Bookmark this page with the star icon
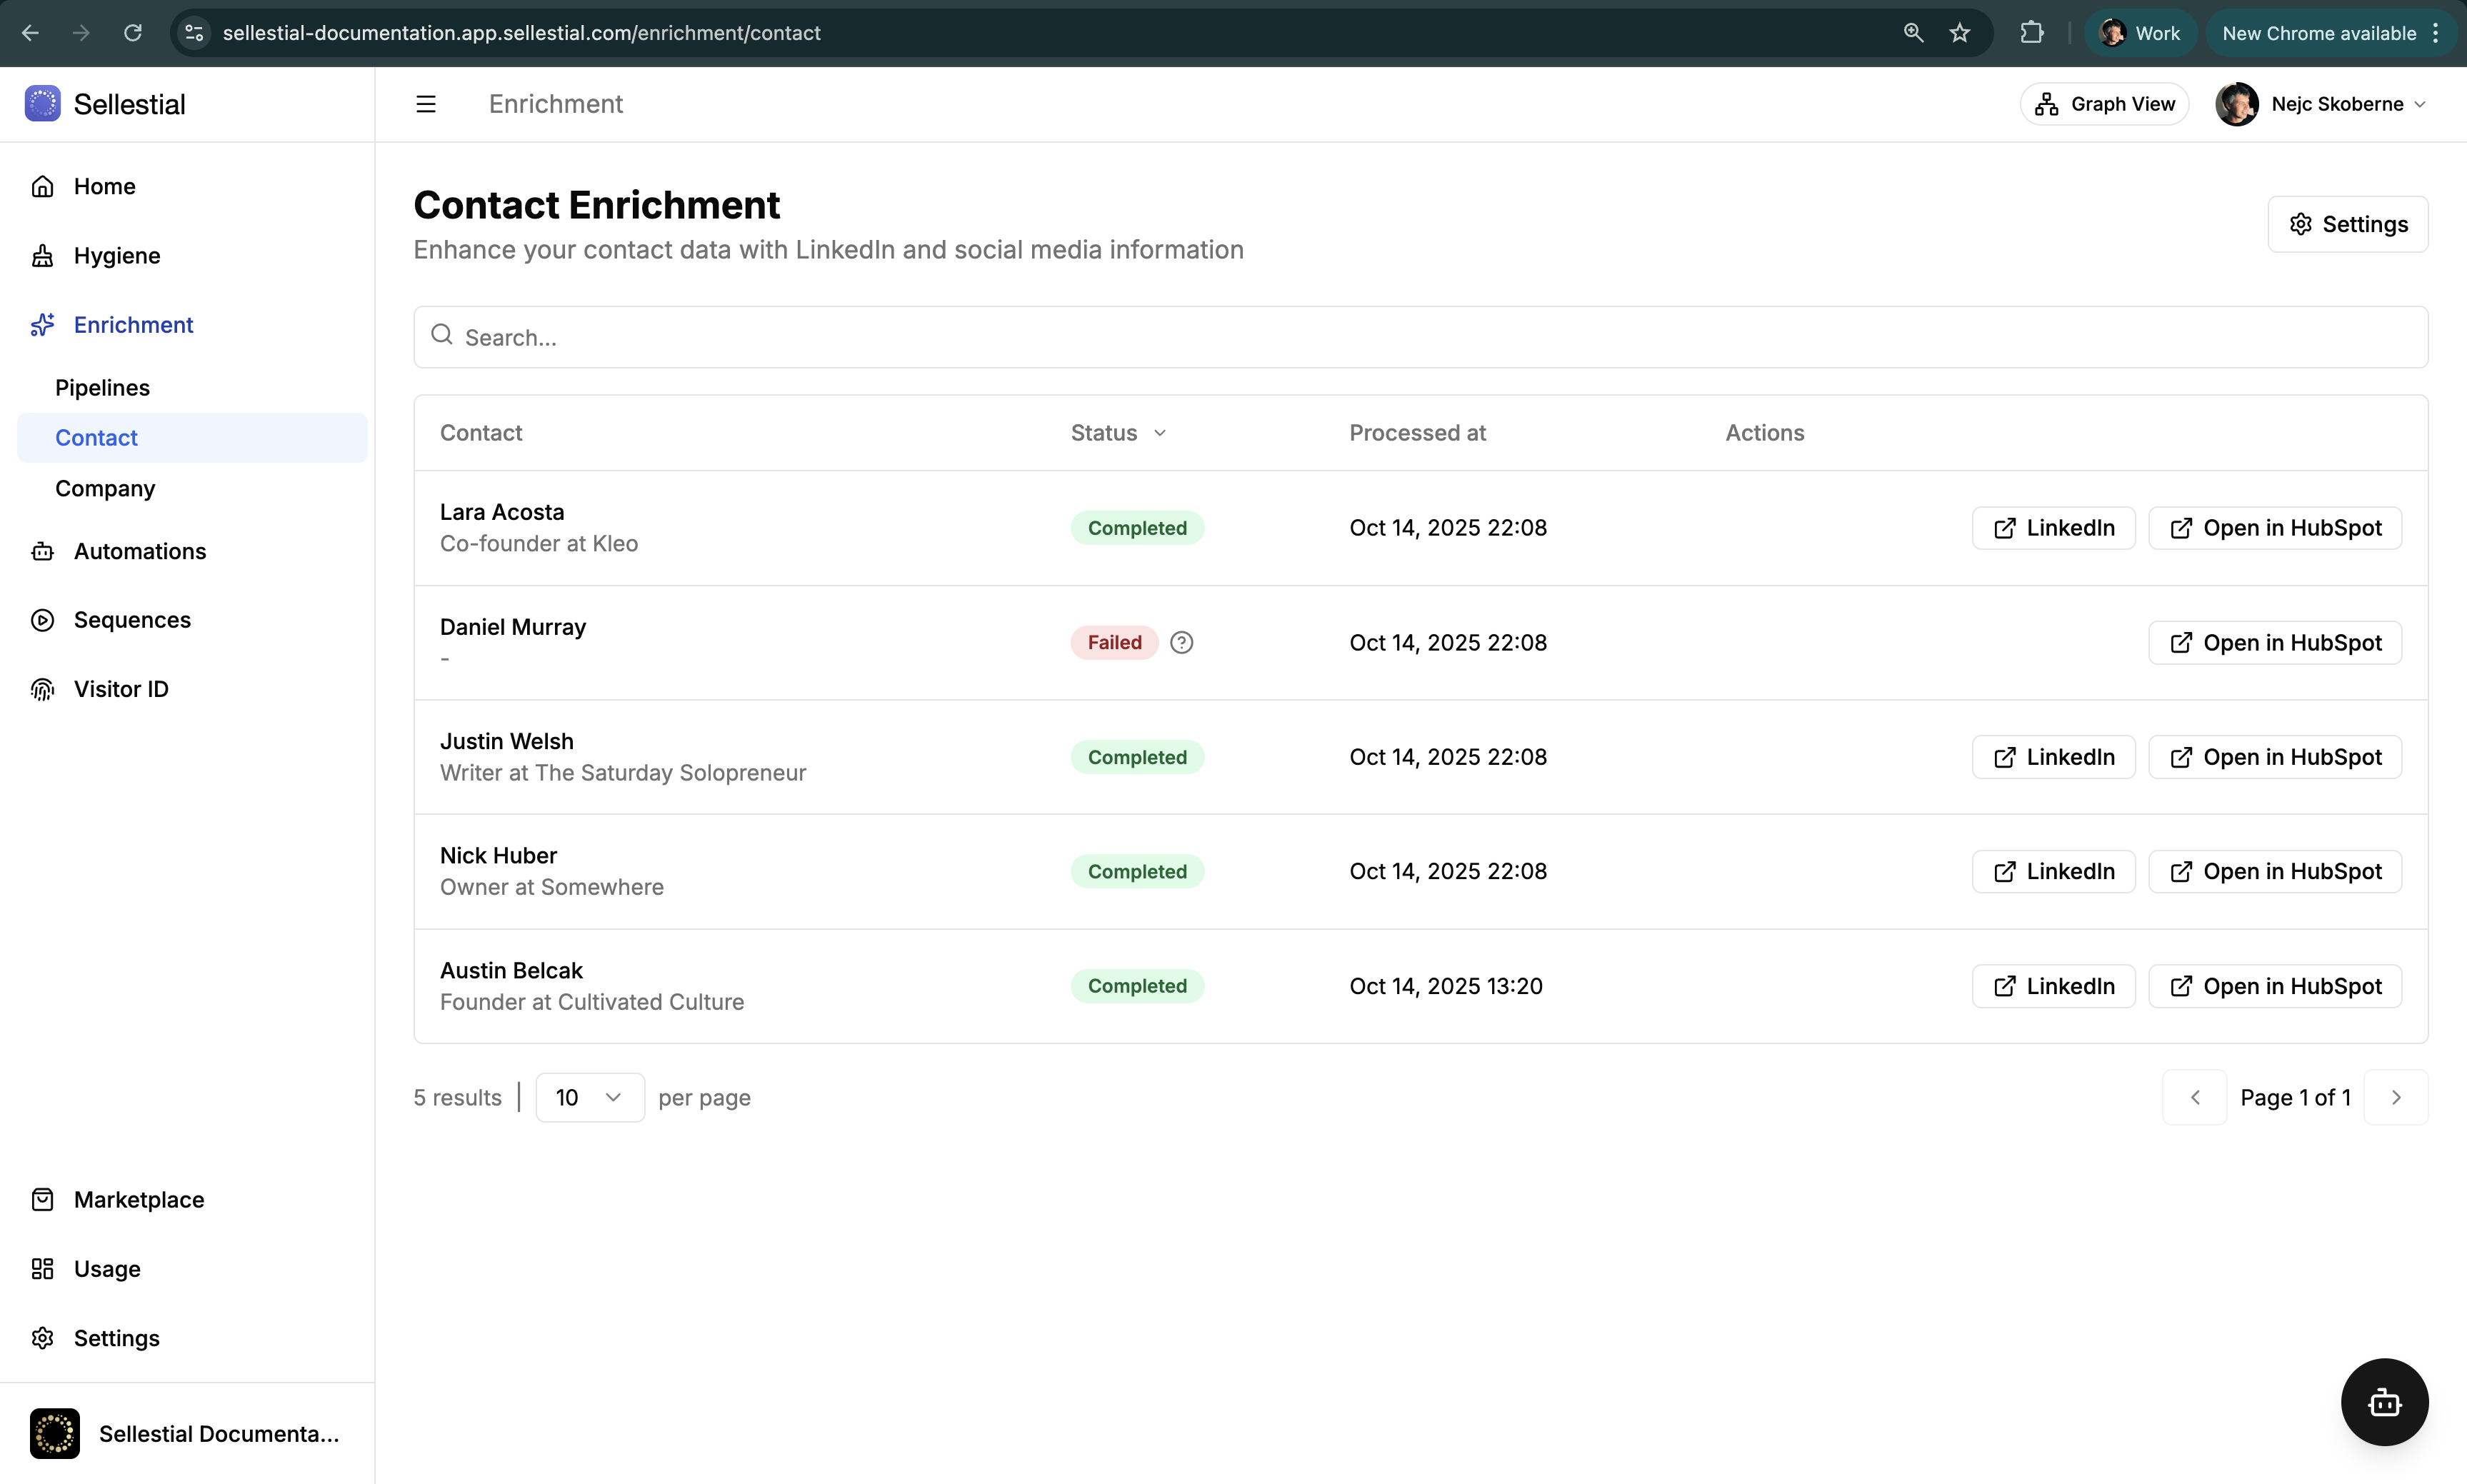 pyautogui.click(x=1960, y=33)
